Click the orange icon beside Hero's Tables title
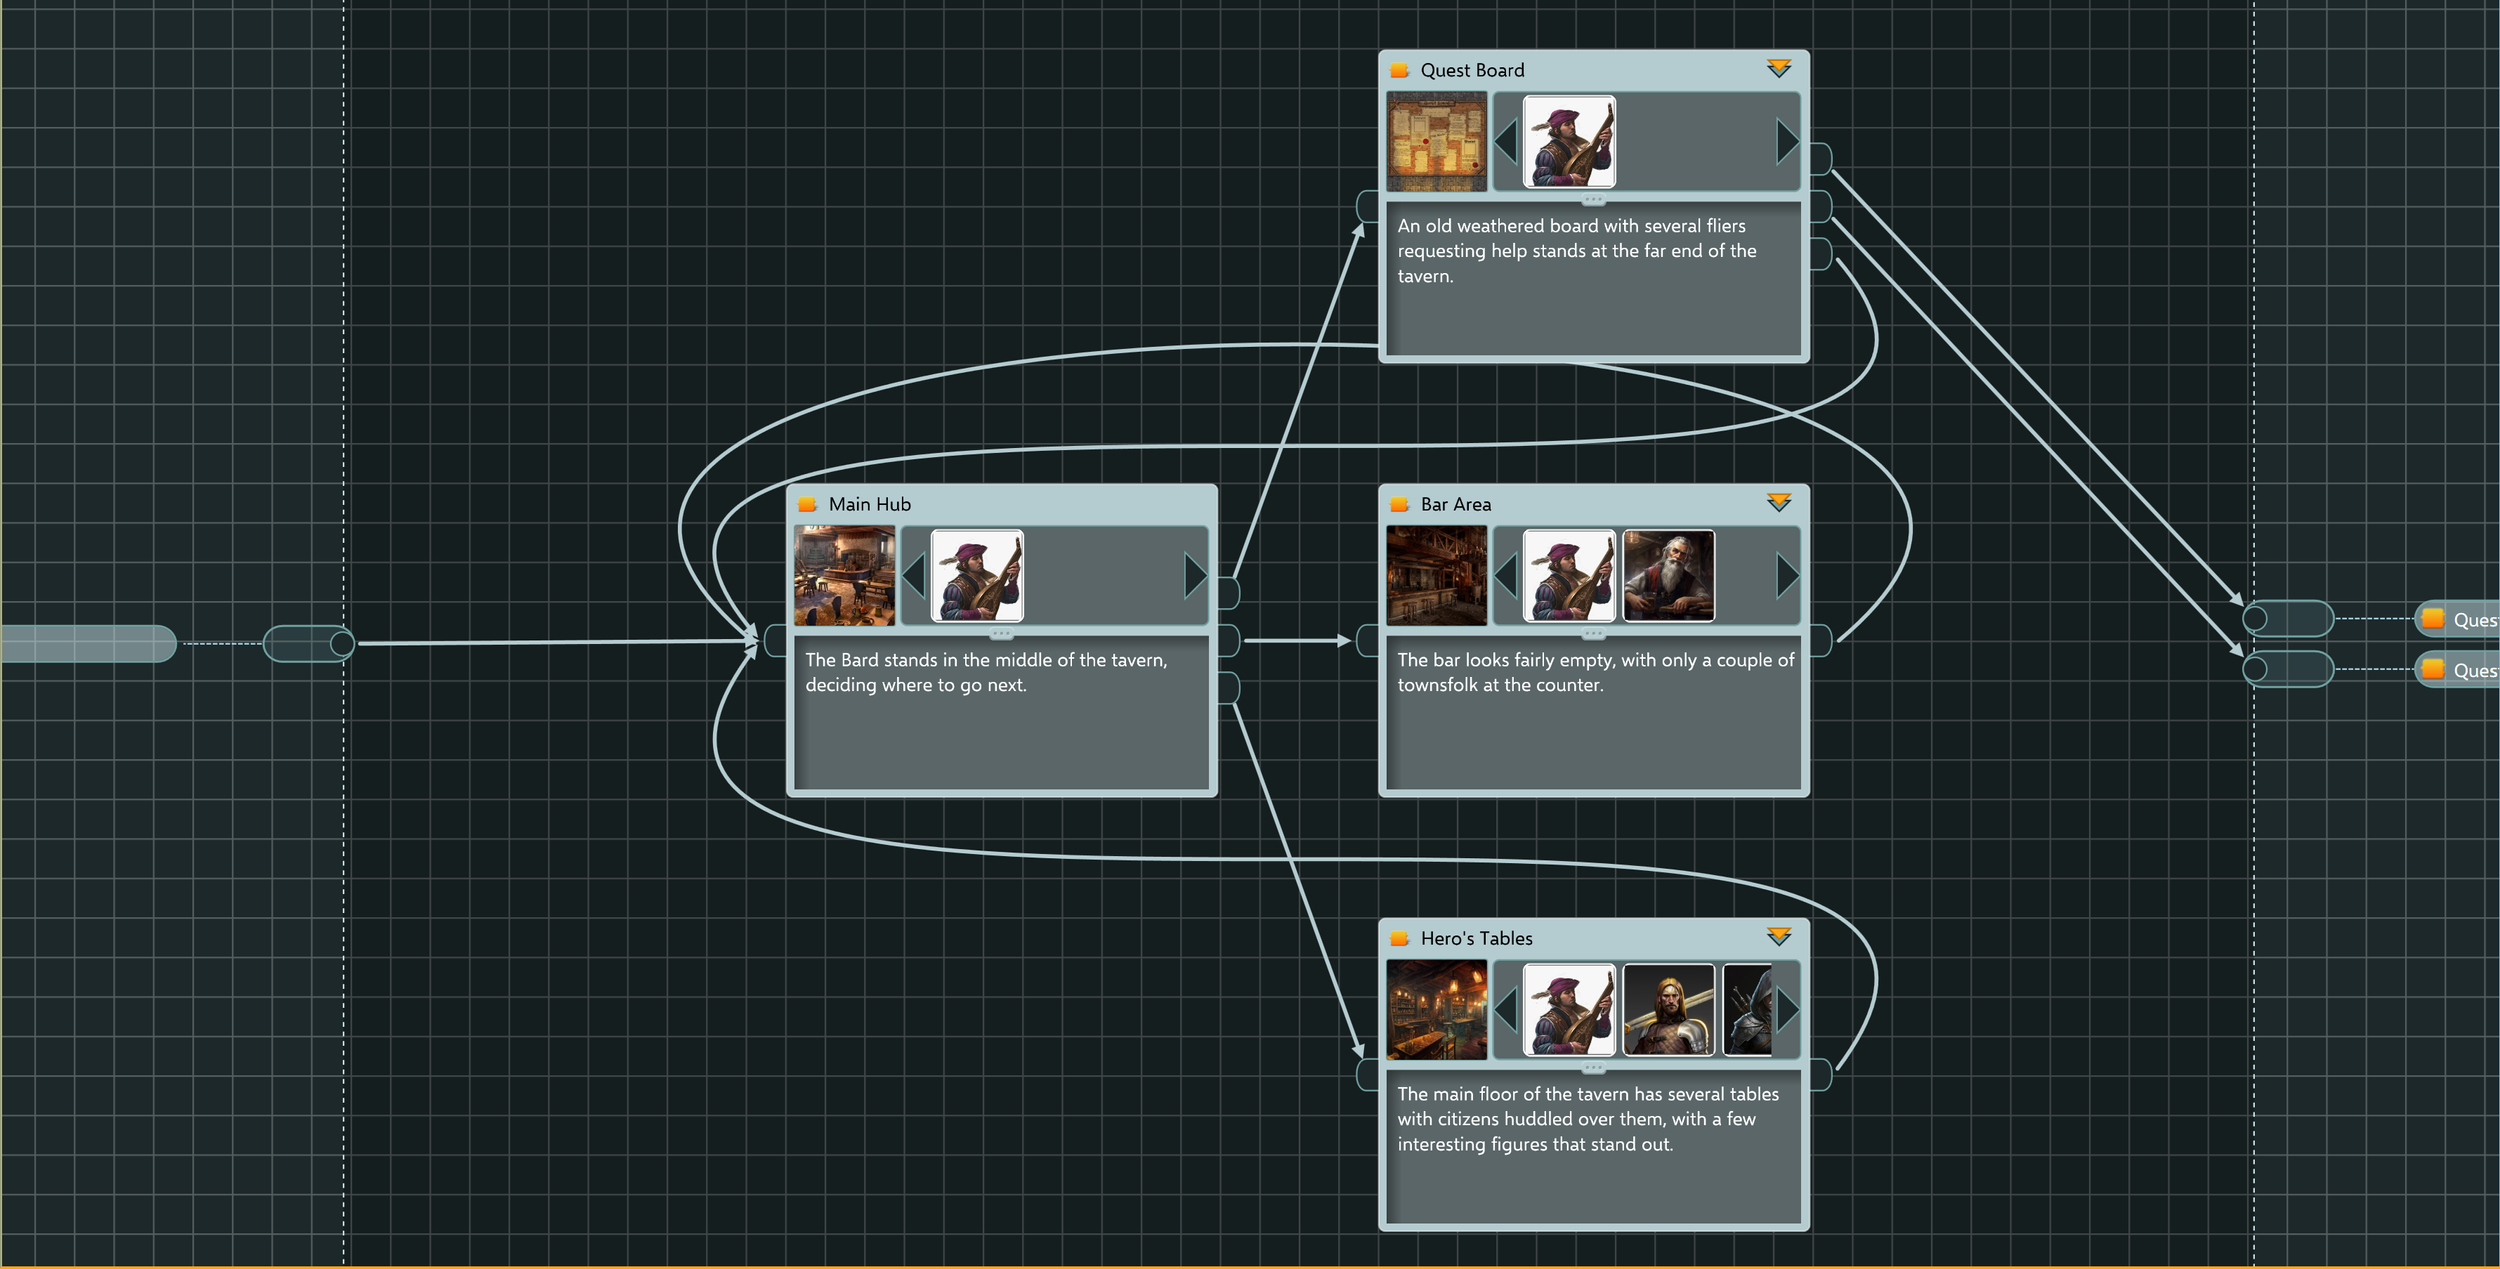The image size is (2500, 1269). coord(1399,938)
